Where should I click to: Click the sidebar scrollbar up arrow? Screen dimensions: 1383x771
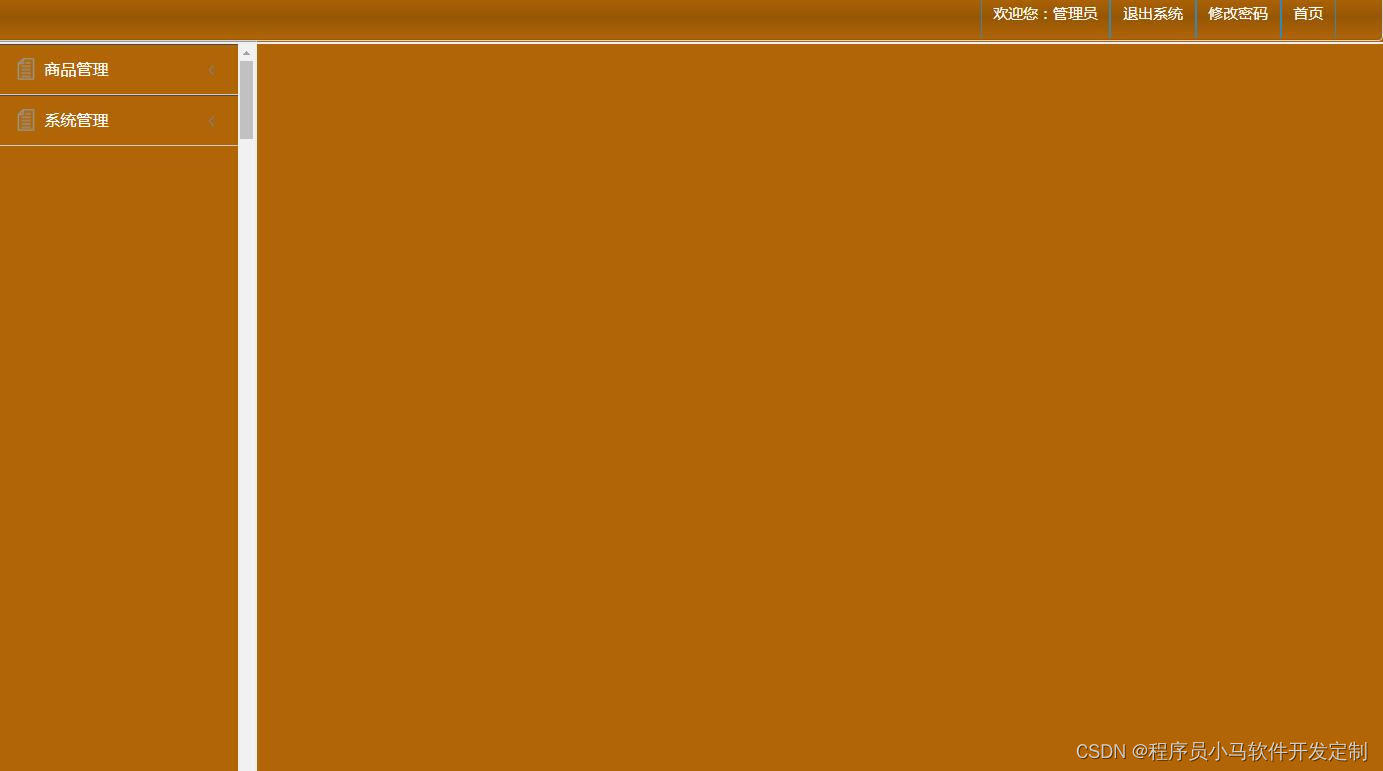coord(246,53)
